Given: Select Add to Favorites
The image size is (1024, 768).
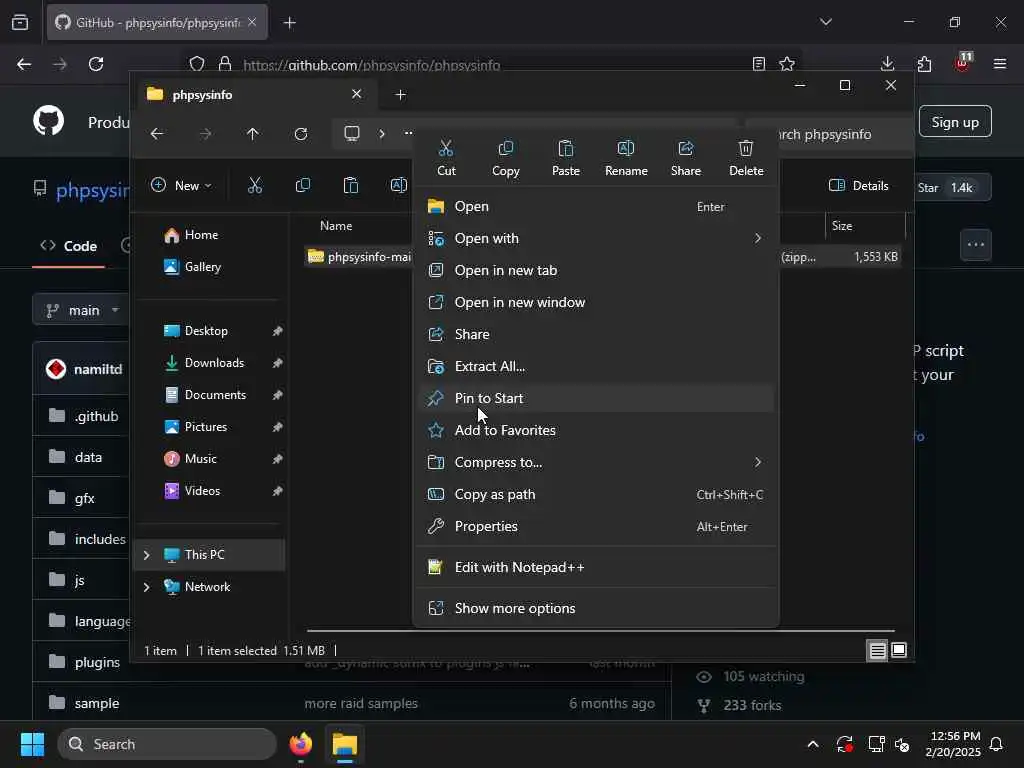Looking at the screenshot, I should click(596, 430).
